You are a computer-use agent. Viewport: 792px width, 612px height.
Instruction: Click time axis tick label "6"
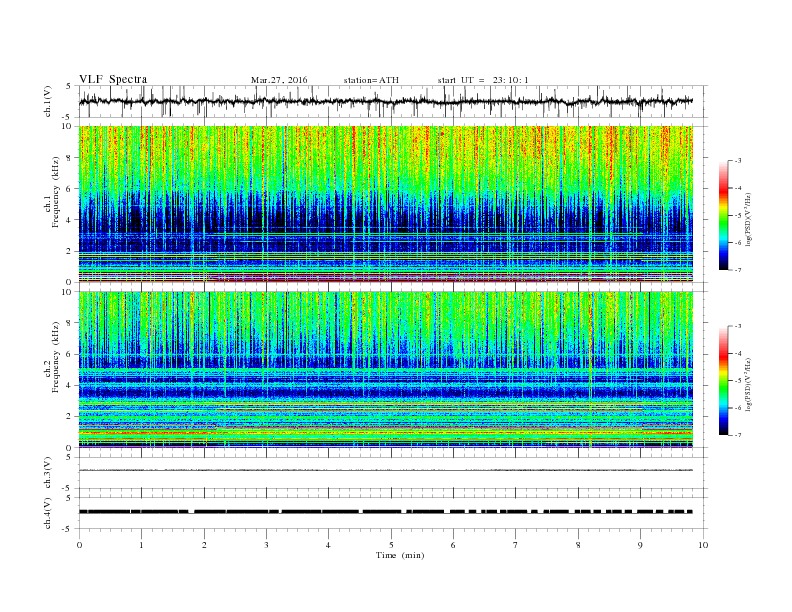pos(453,545)
